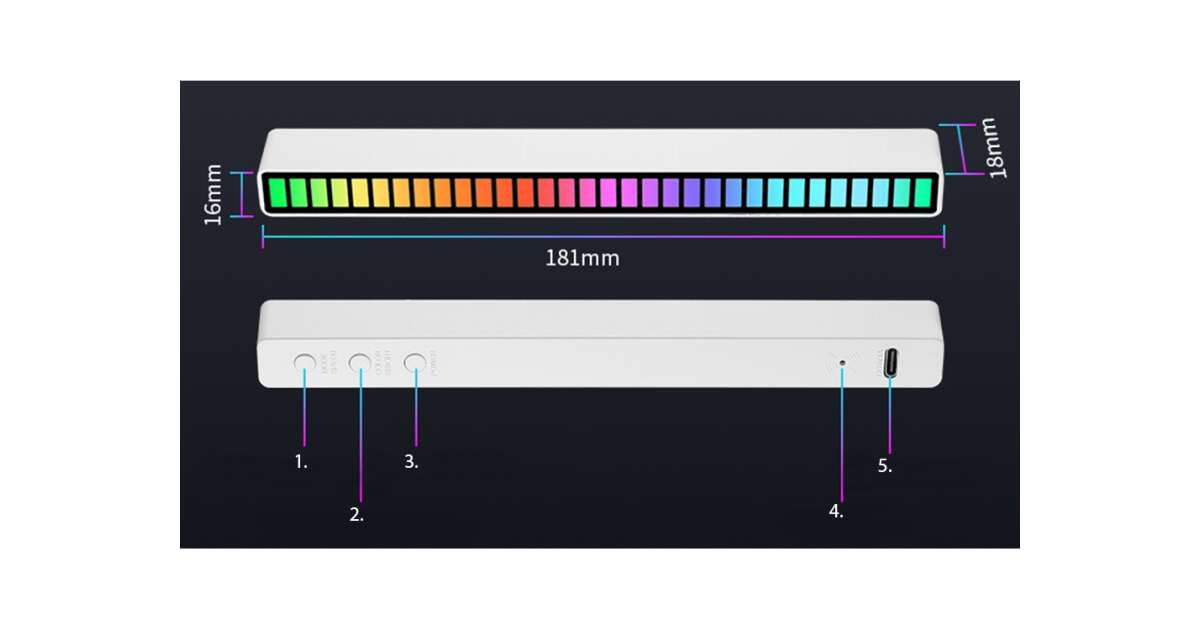The height and width of the screenshot is (630, 1200).
Task: Click the microphone pinhole on the back
Action: point(842,363)
